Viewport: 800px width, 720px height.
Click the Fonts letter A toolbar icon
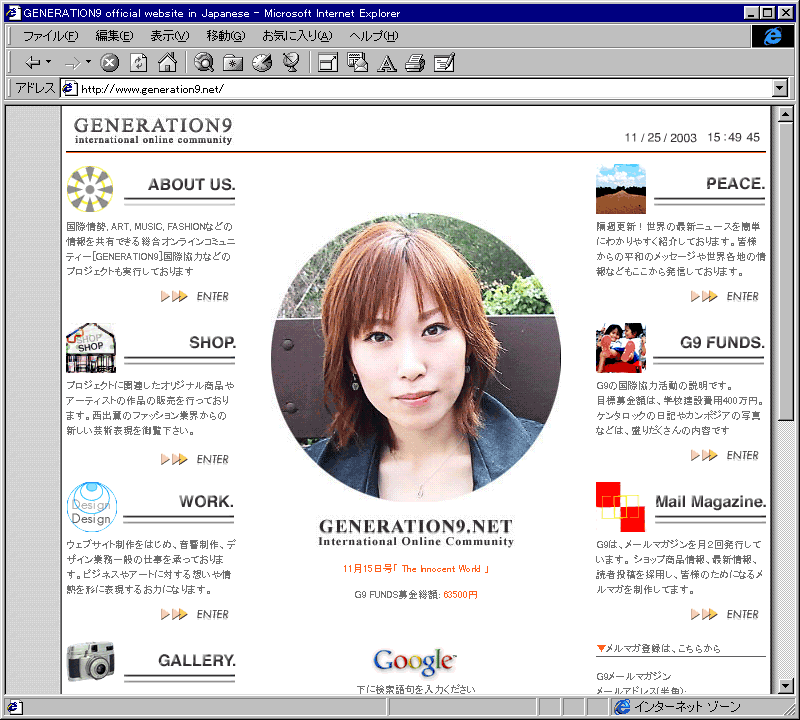(387, 63)
